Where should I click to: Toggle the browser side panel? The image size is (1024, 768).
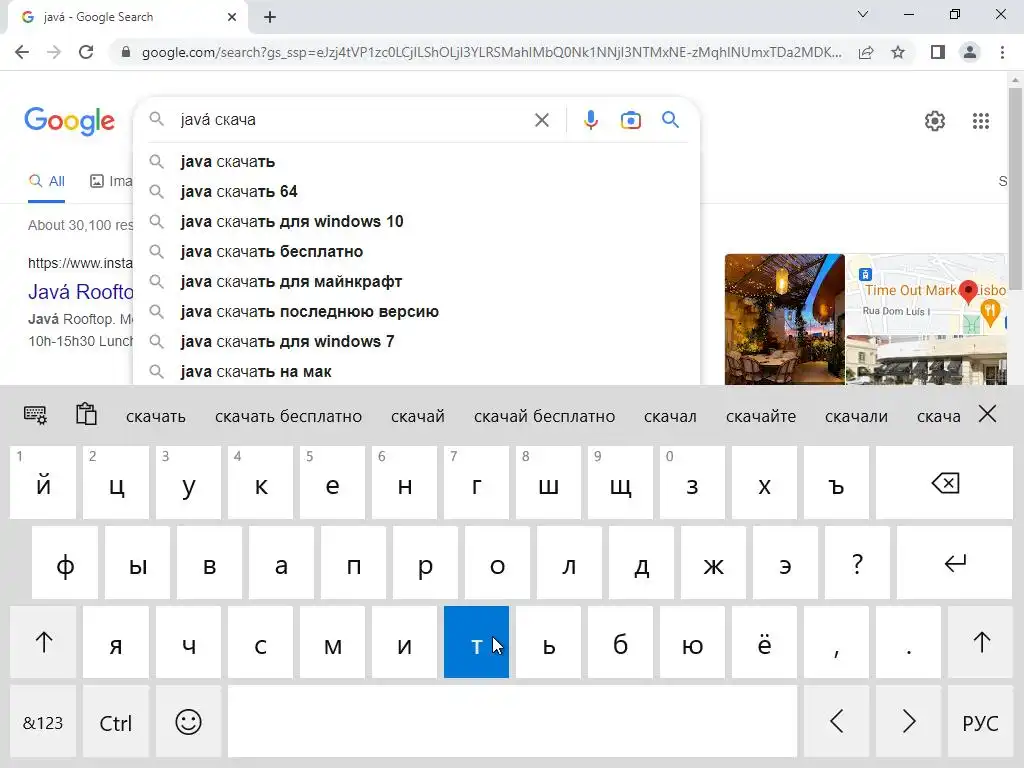tap(938, 52)
